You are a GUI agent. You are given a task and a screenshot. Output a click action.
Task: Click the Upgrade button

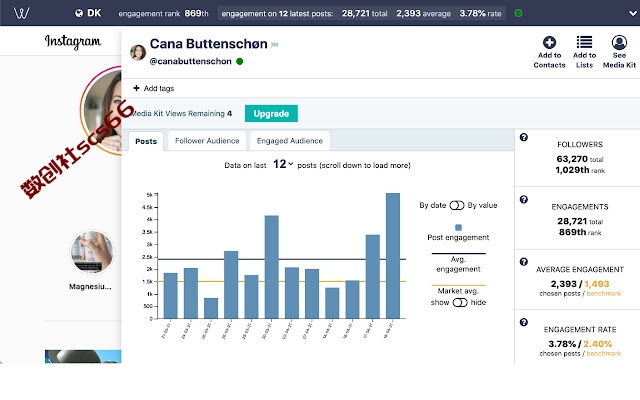[x=271, y=113]
